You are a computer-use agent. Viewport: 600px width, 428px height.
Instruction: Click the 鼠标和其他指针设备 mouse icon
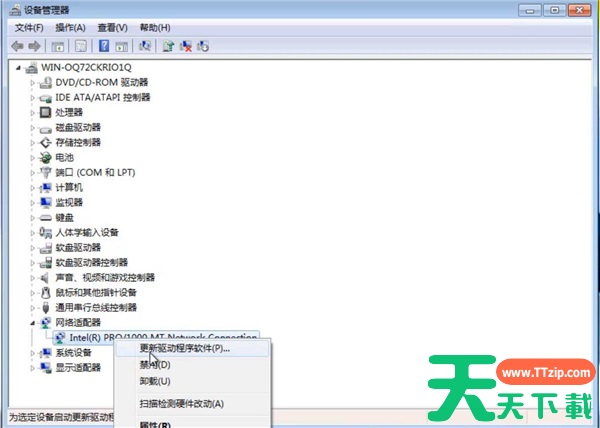[46, 293]
